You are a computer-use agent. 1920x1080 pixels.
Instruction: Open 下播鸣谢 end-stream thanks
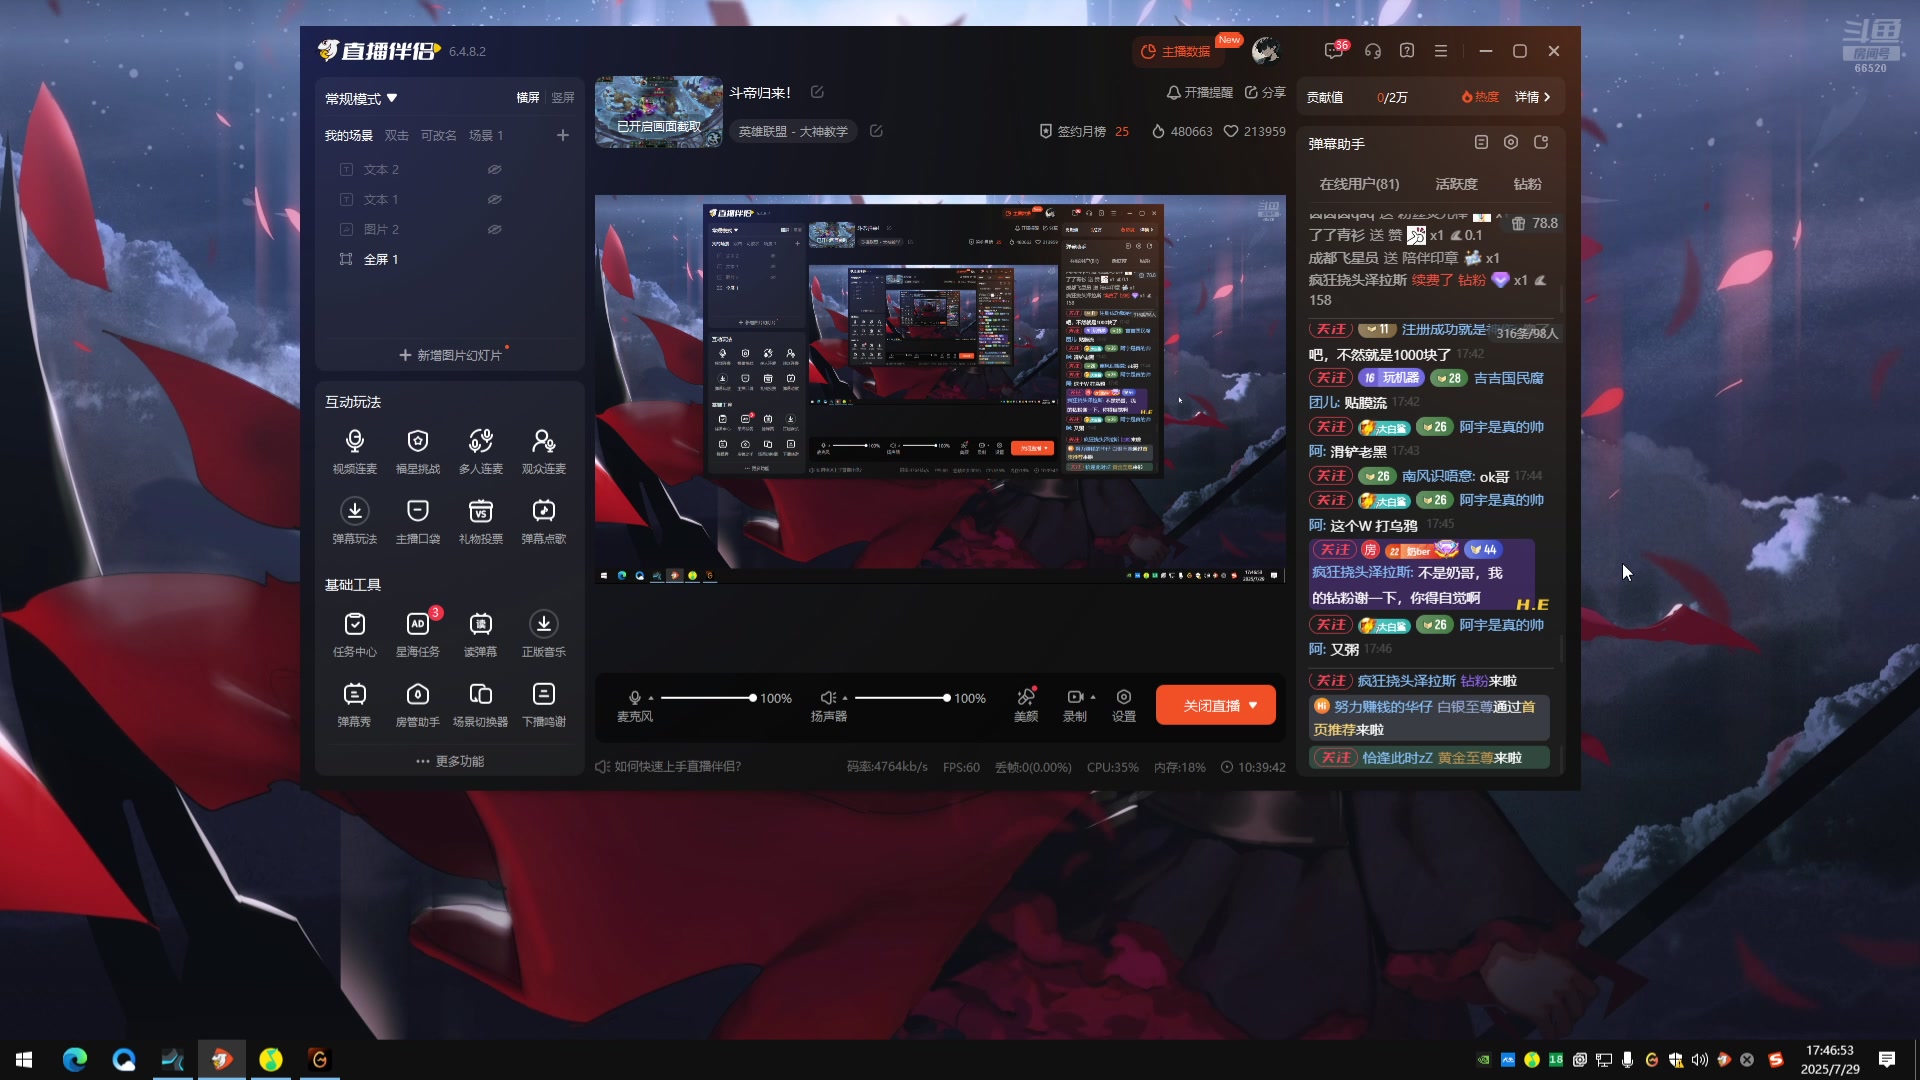[544, 704]
